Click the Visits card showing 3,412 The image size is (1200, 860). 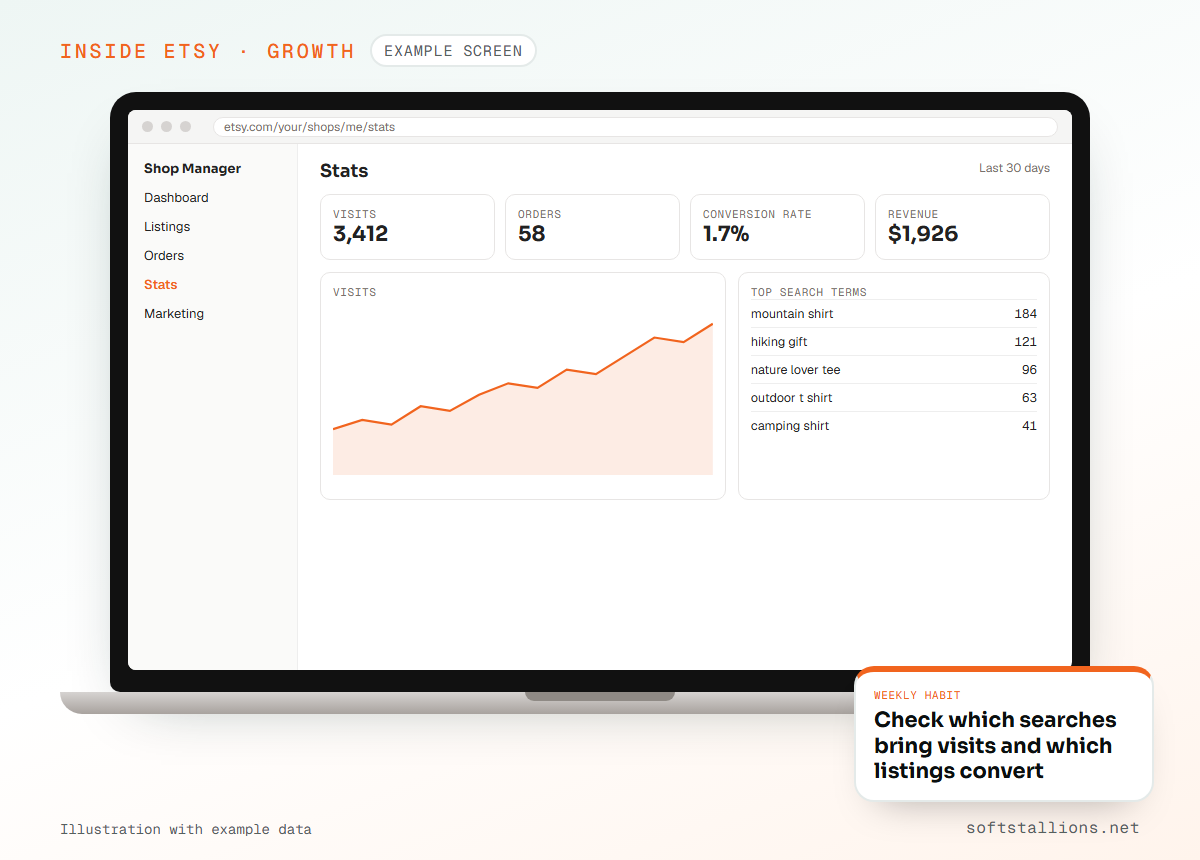[407, 227]
